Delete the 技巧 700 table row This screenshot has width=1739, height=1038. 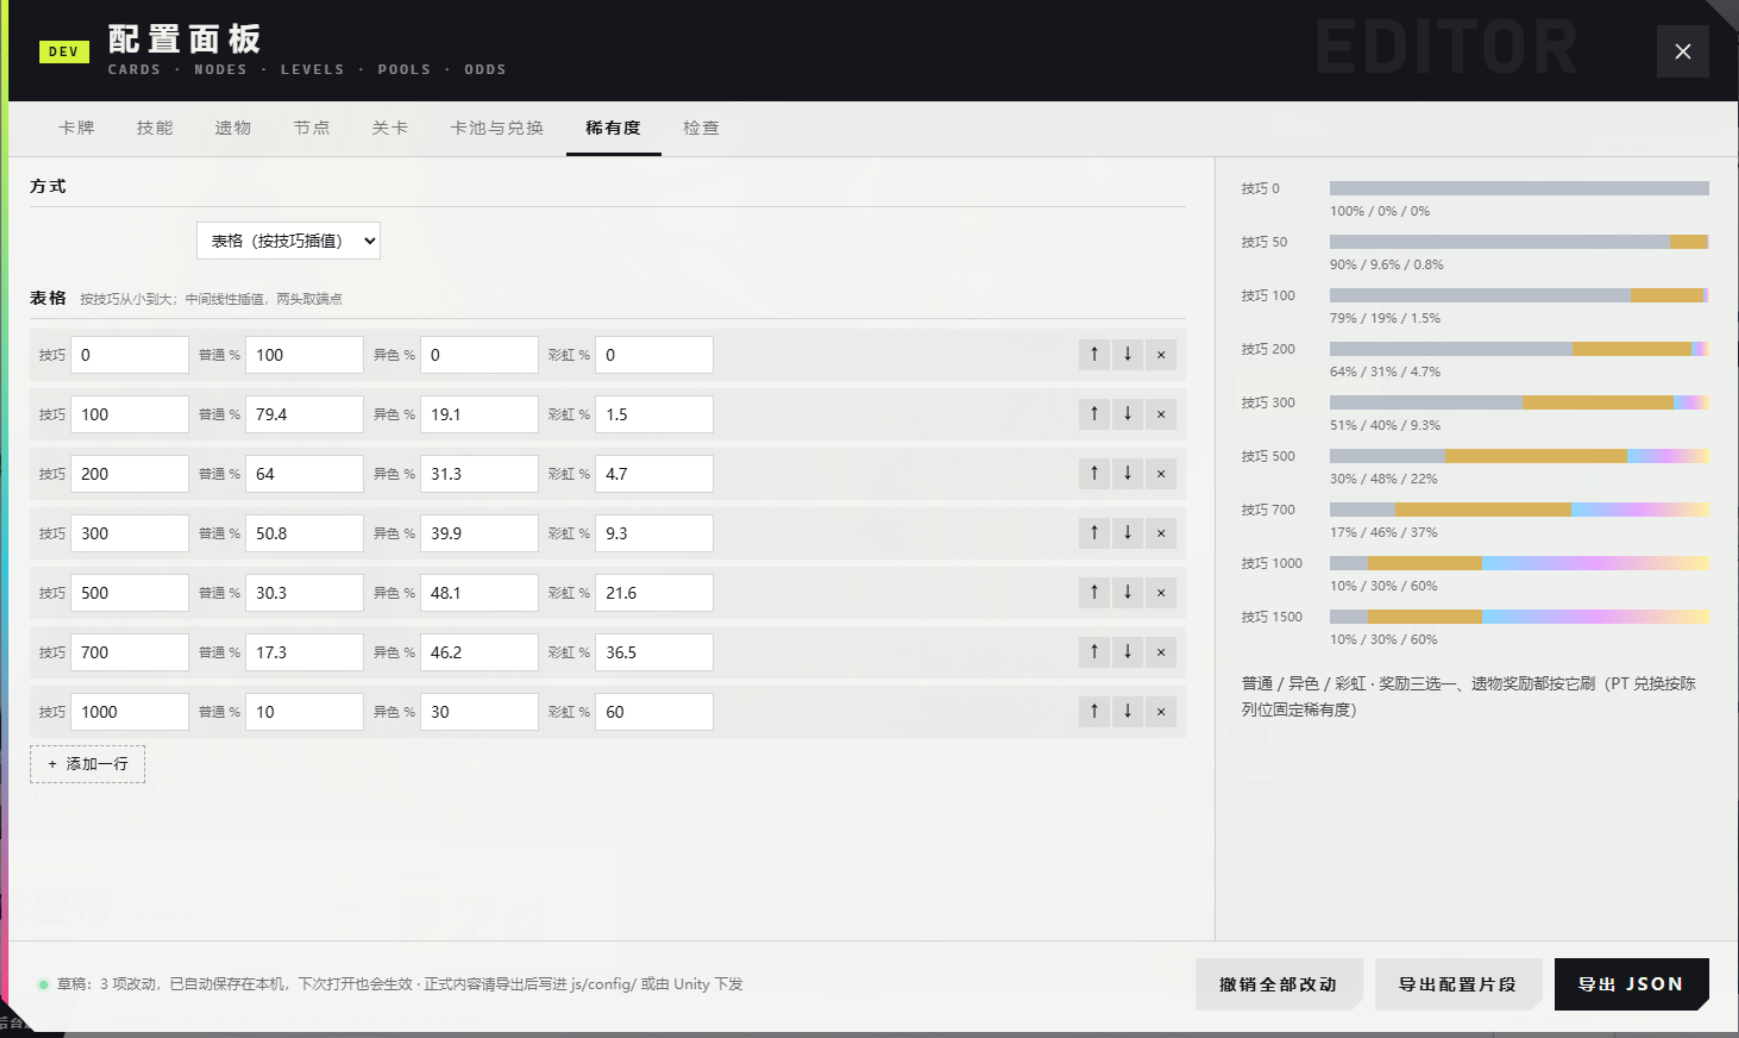(1161, 652)
